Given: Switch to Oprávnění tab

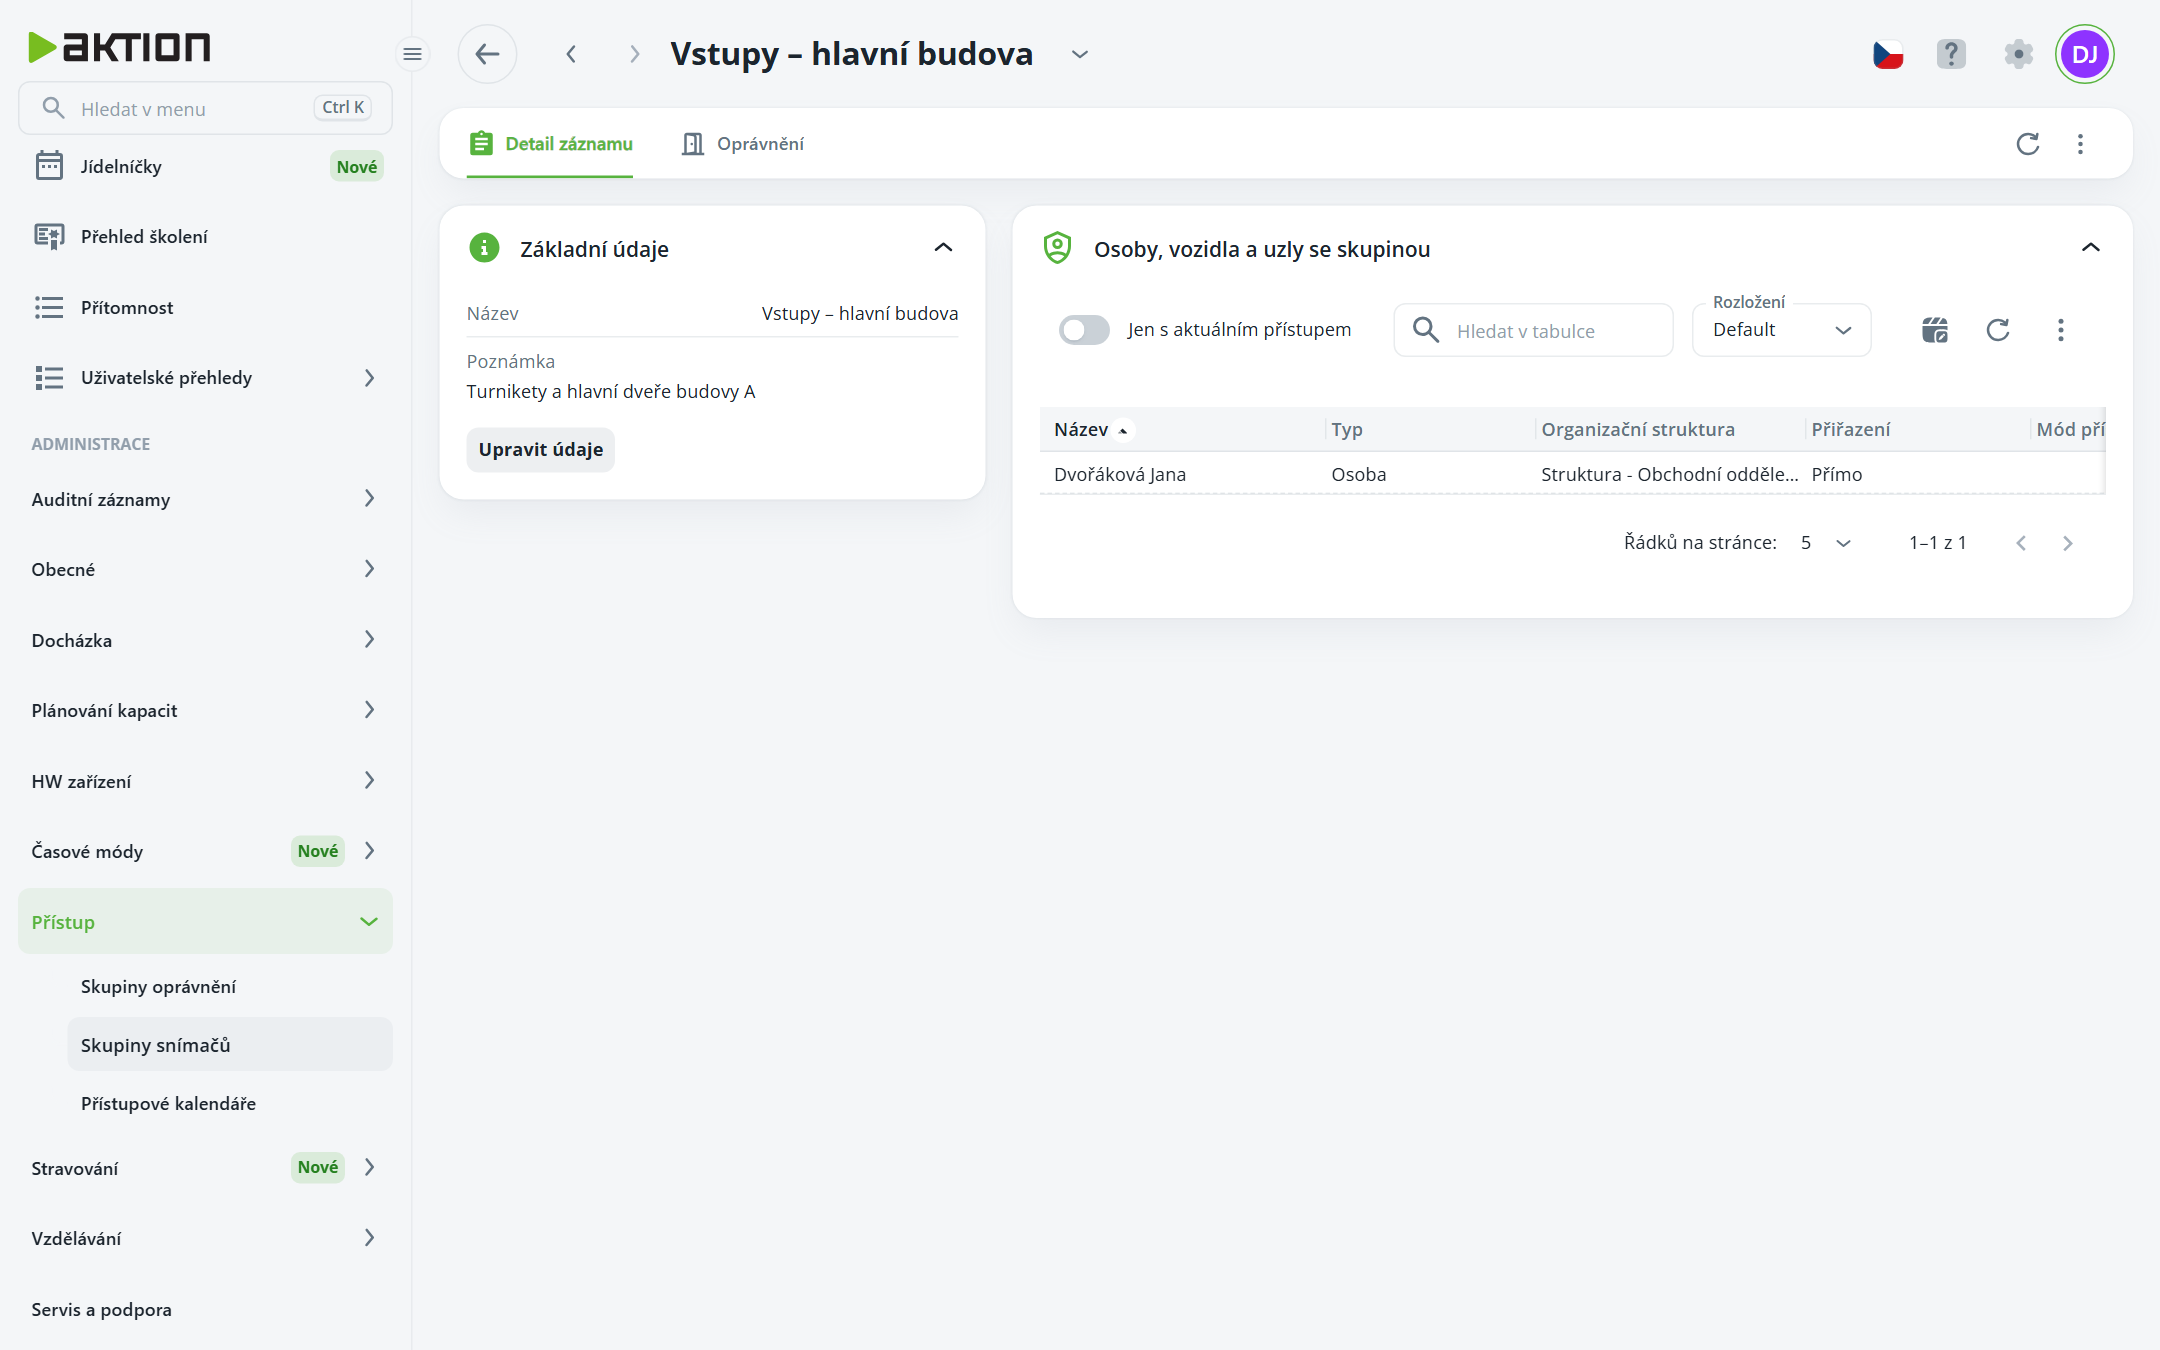Looking at the screenshot, I should 743,144.
